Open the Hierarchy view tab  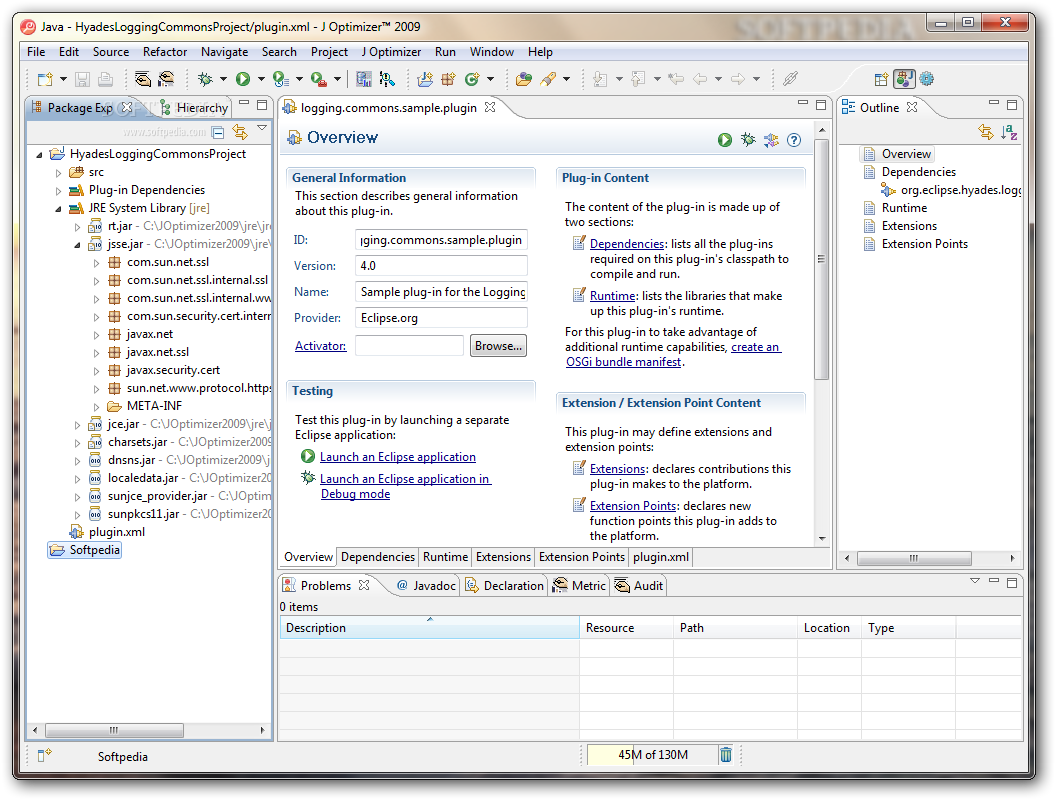pyautogui.click(x=195, y=108)
